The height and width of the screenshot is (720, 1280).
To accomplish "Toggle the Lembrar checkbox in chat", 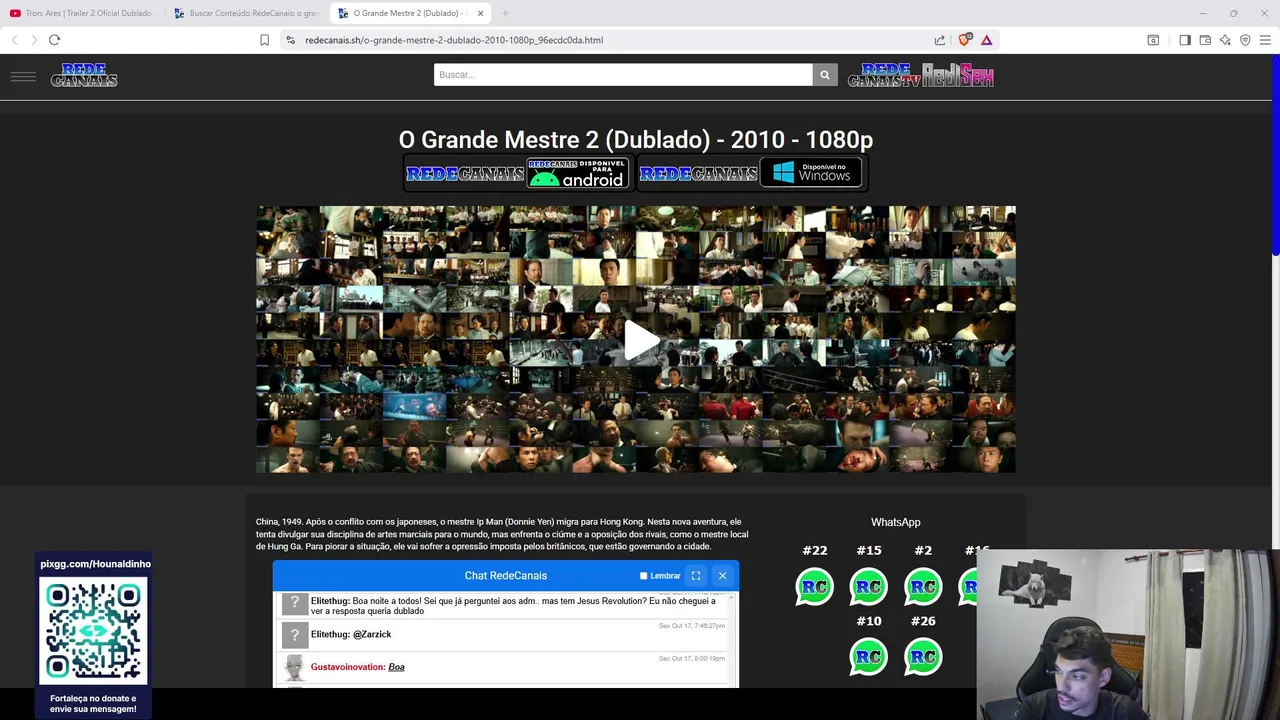I will (x=644, y=576).
